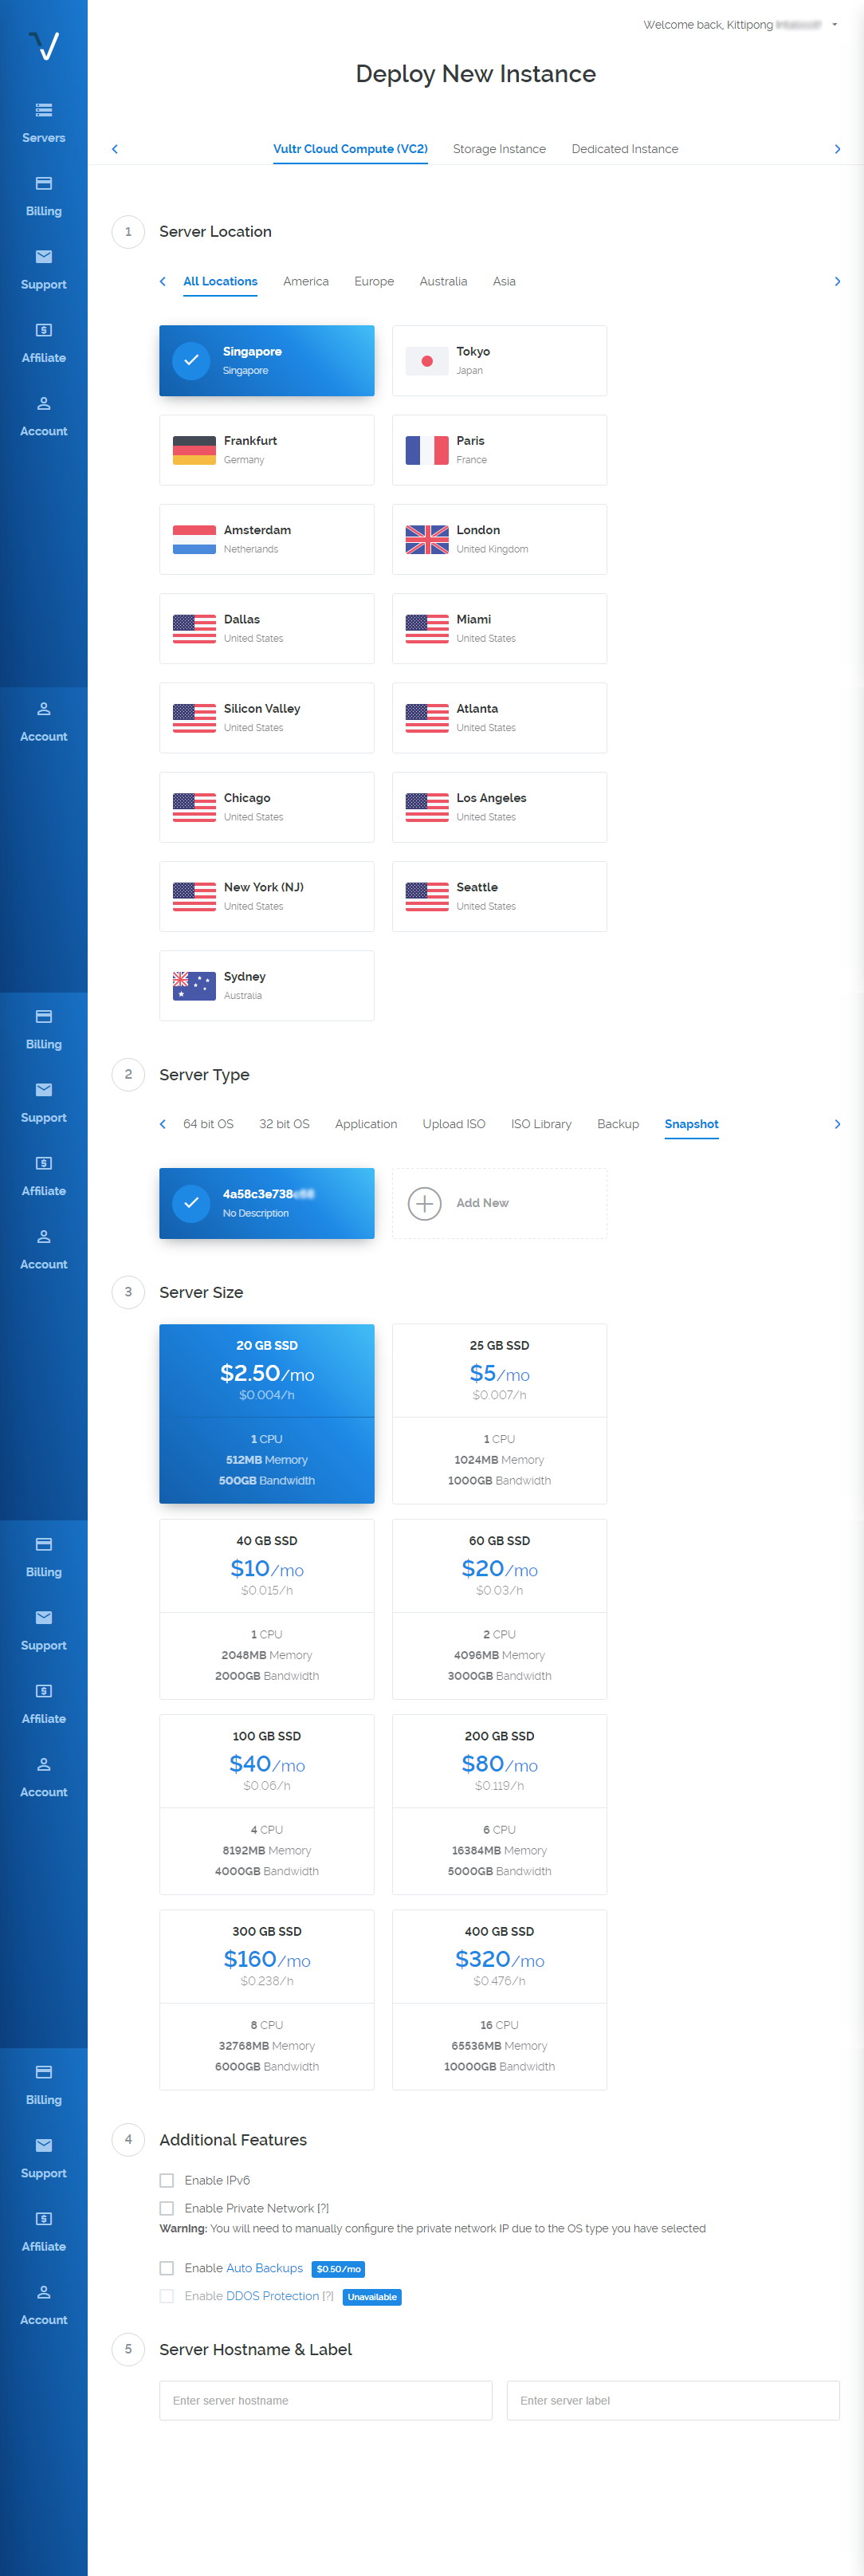Switch to the Dedicated Instance tab
This screenshot has width=864, height=2576.
tap(625, 149)
